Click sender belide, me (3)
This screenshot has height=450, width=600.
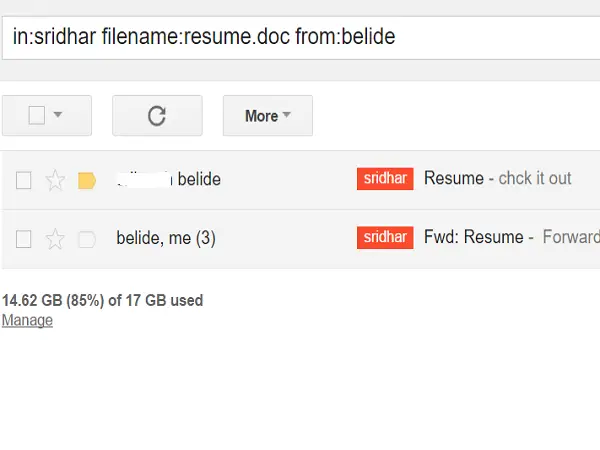(x=166, y=238)
